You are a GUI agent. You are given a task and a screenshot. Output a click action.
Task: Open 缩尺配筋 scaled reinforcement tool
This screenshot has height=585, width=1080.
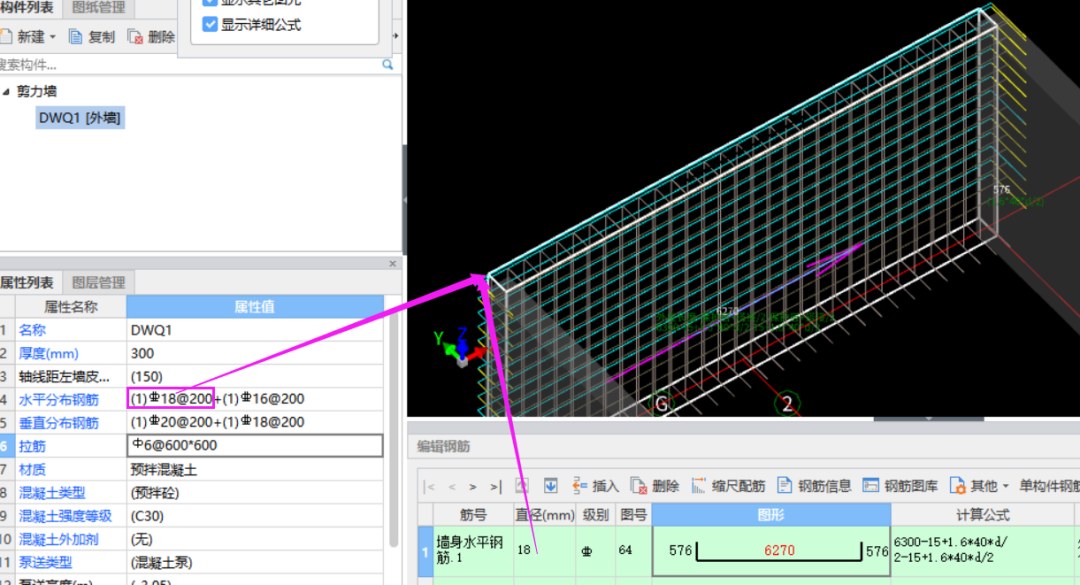click(x=699, y=486)
